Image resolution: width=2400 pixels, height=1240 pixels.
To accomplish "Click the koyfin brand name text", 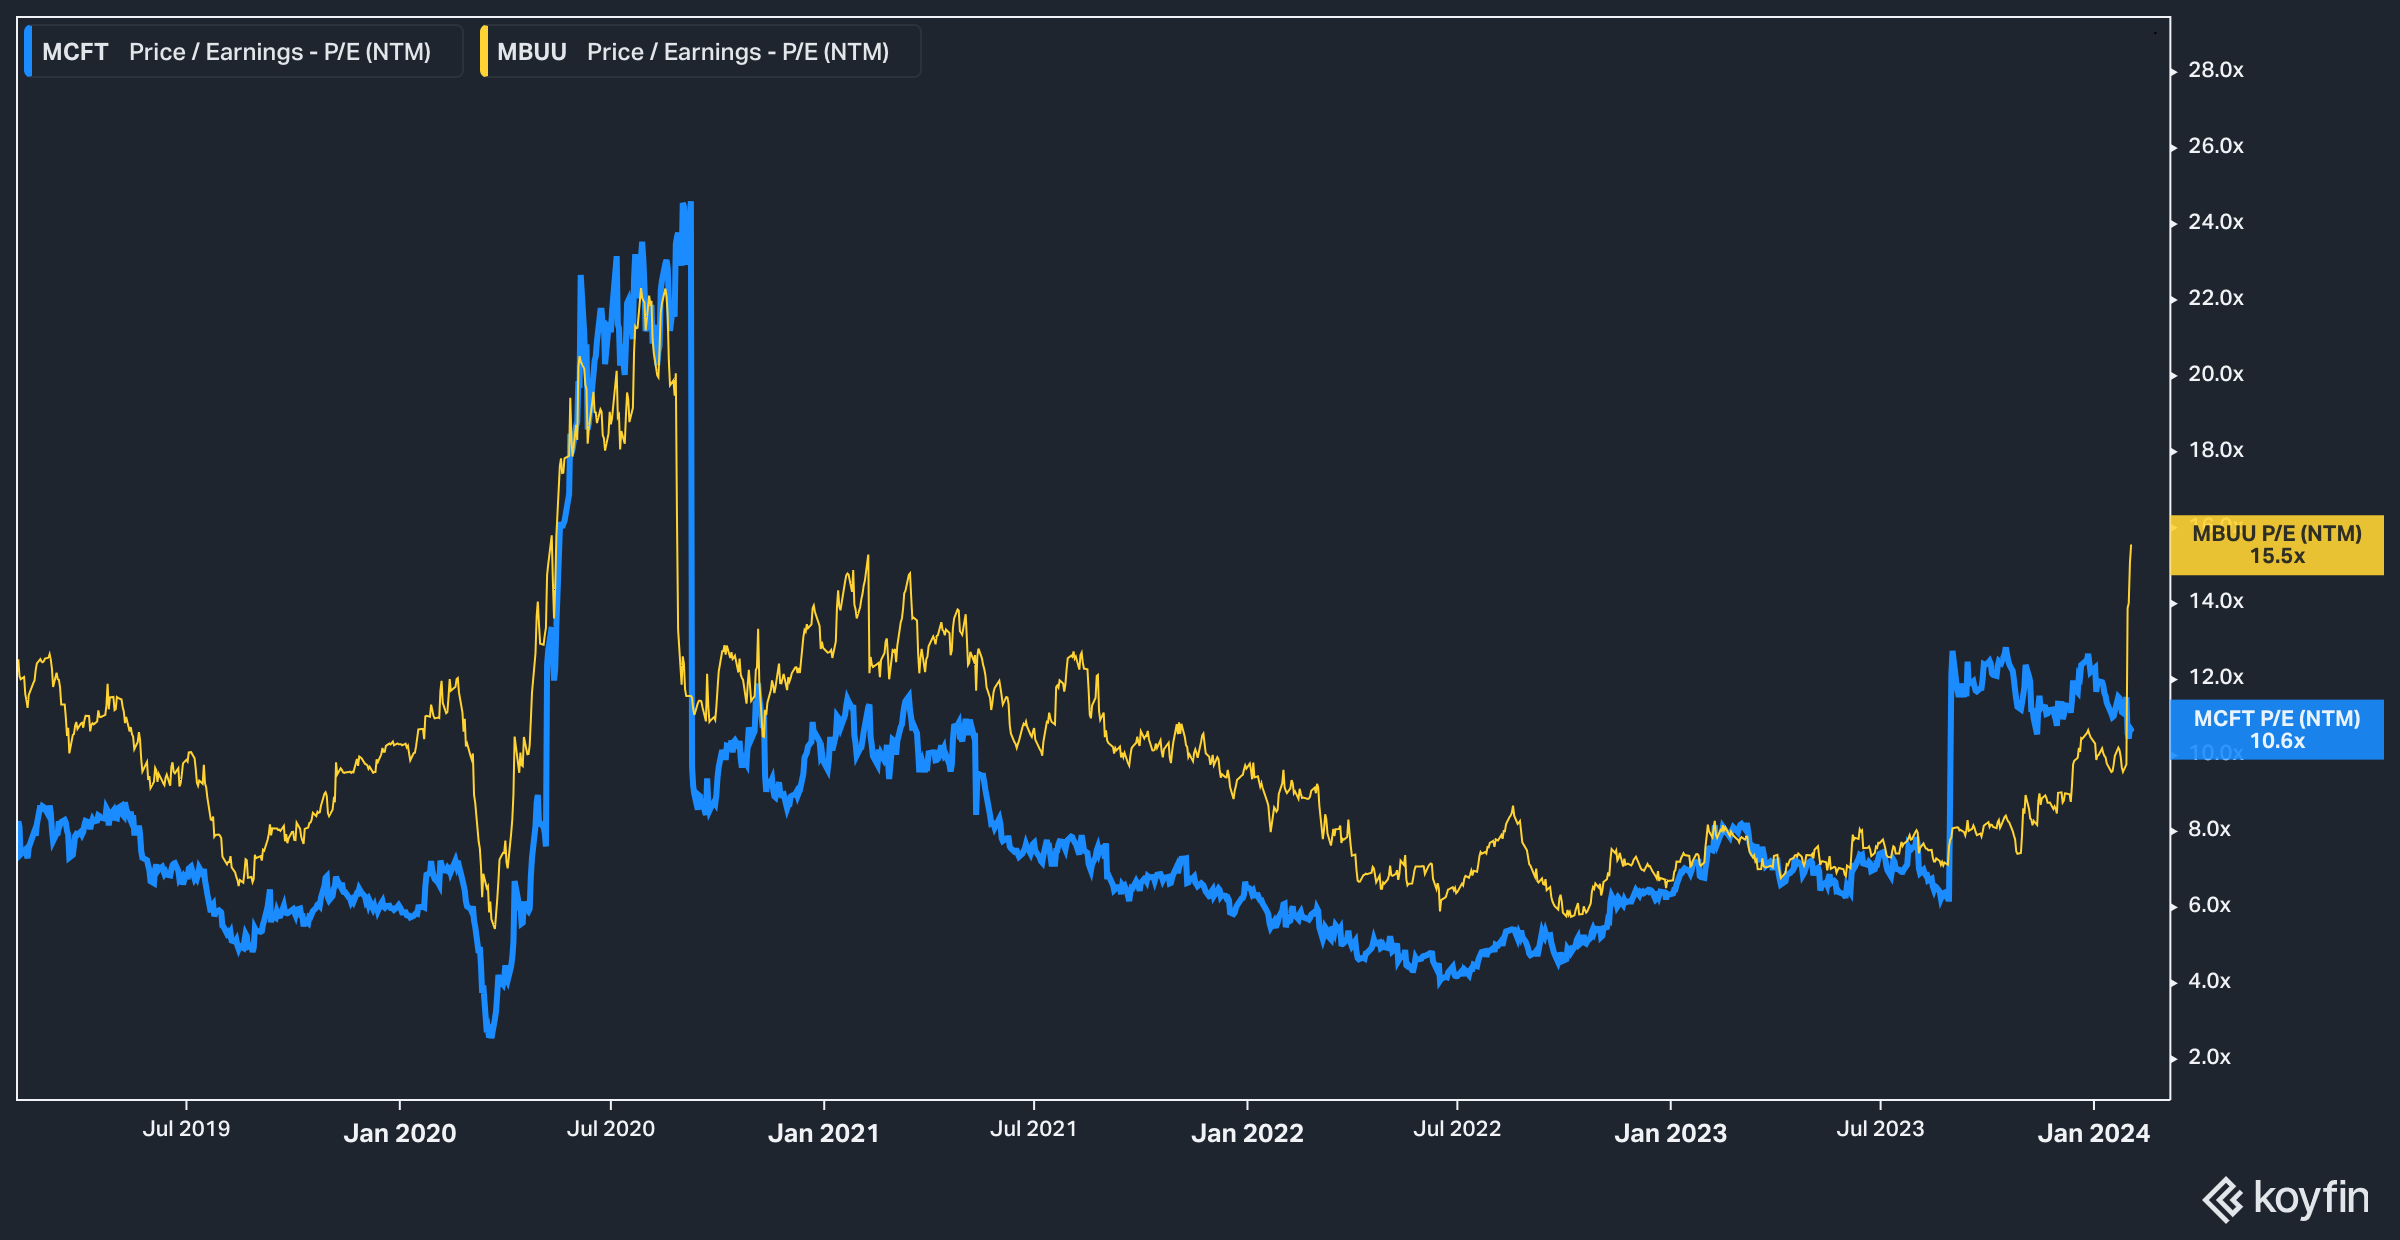I will [x=2311, y=1197].
